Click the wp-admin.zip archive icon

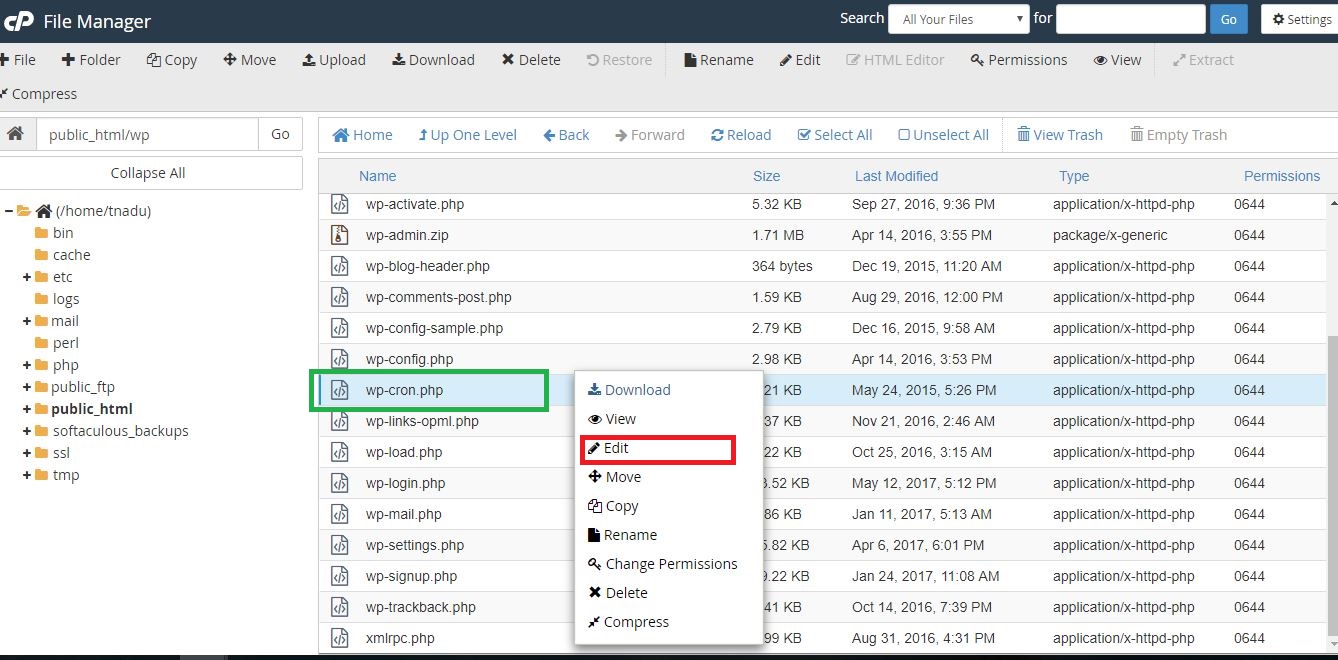[x=340, y=235]
